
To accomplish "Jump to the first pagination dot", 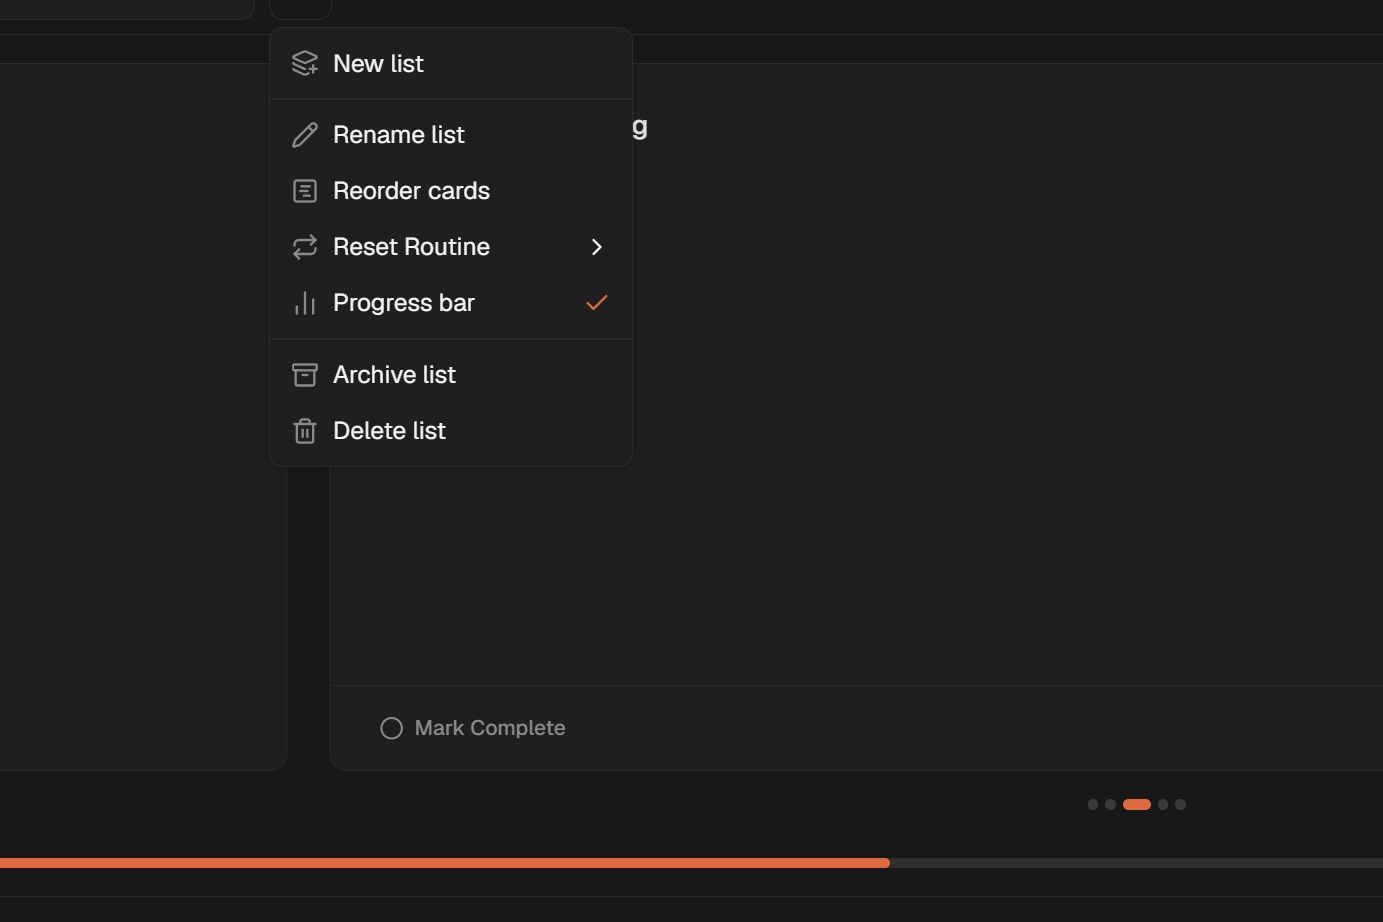I will pos(1093,804).
